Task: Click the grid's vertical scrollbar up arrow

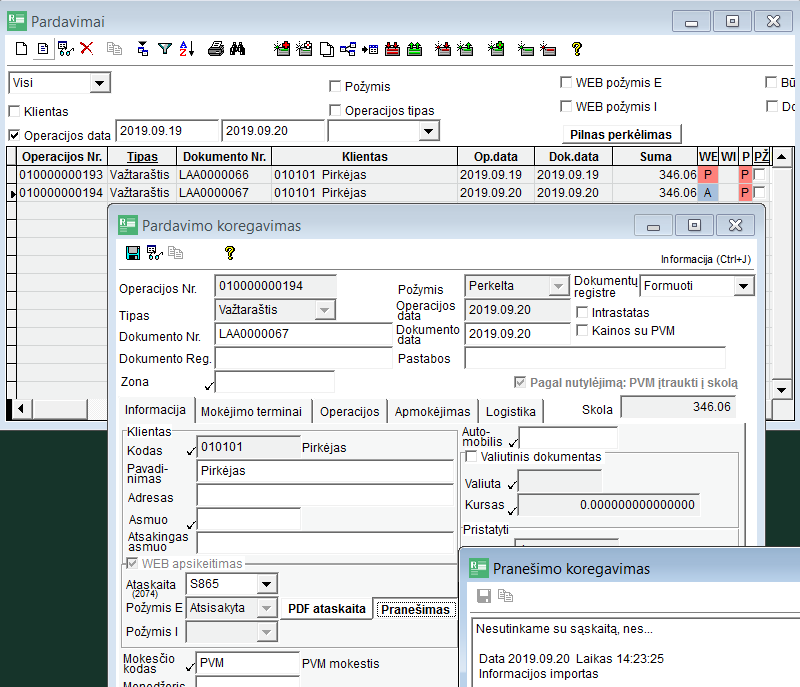Action: coord(782,157)
